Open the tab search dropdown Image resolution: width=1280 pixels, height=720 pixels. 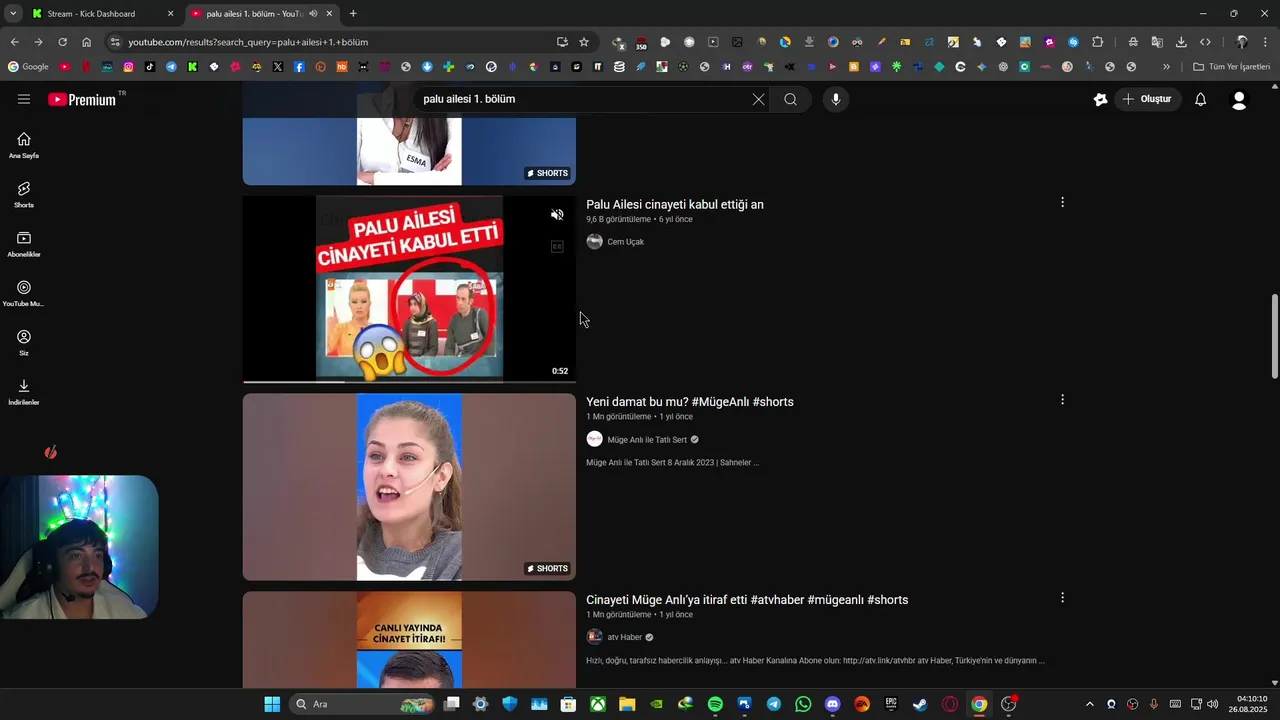coord(12,14)
